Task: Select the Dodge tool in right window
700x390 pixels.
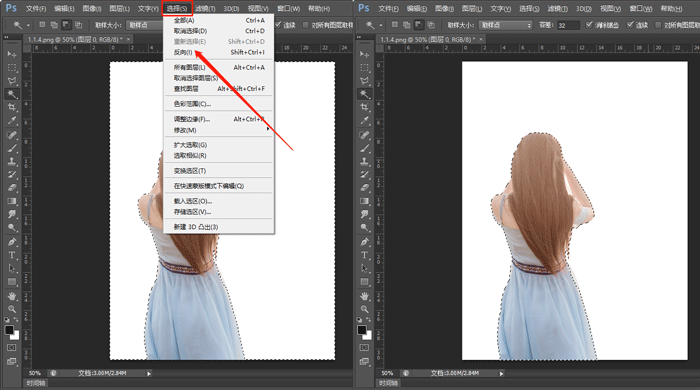Action: tap(365, 228)
